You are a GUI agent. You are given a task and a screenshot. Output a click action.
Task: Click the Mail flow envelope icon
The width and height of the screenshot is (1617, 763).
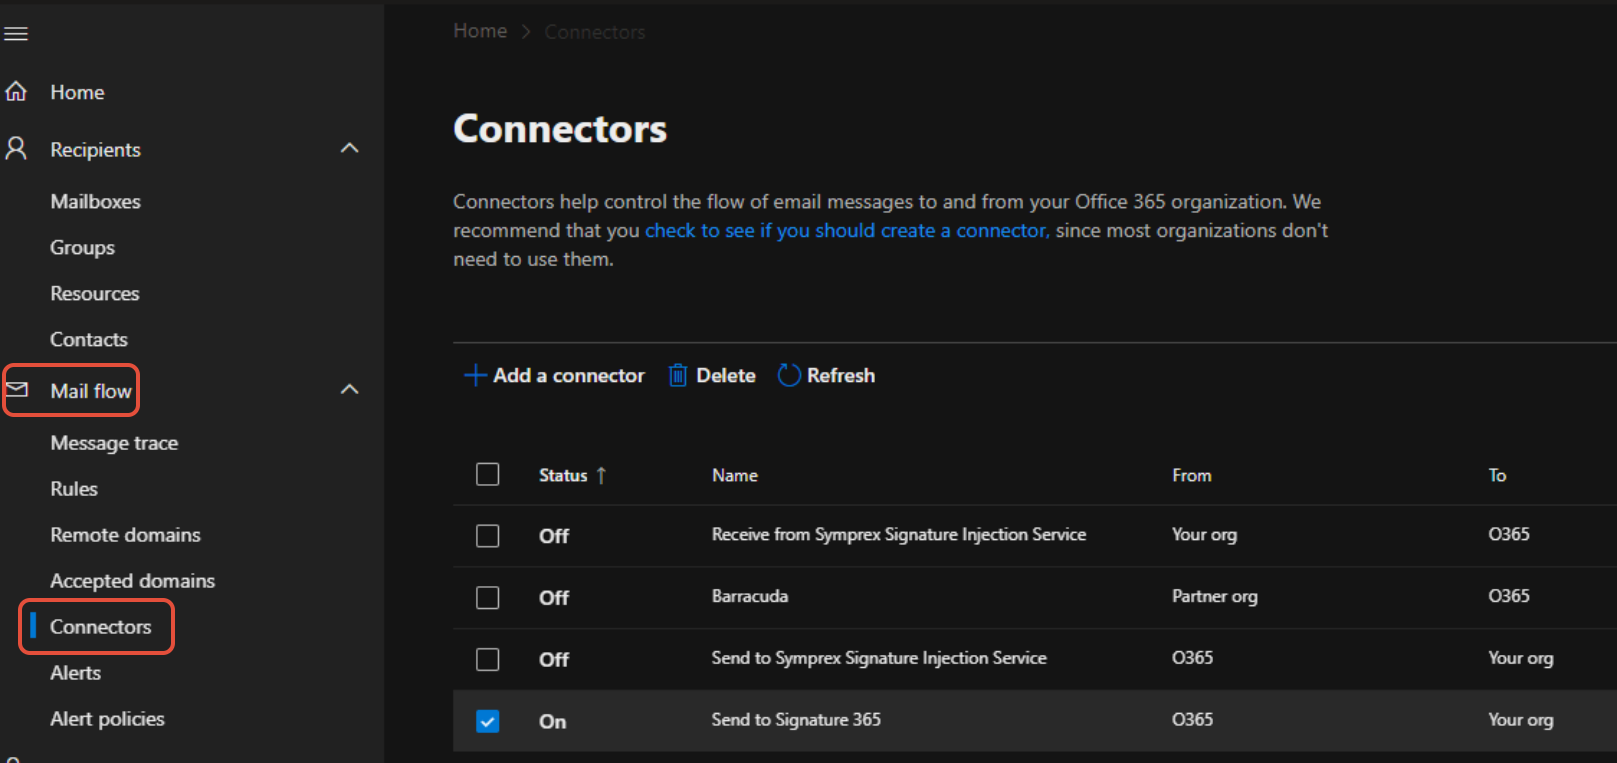point(17,390)
